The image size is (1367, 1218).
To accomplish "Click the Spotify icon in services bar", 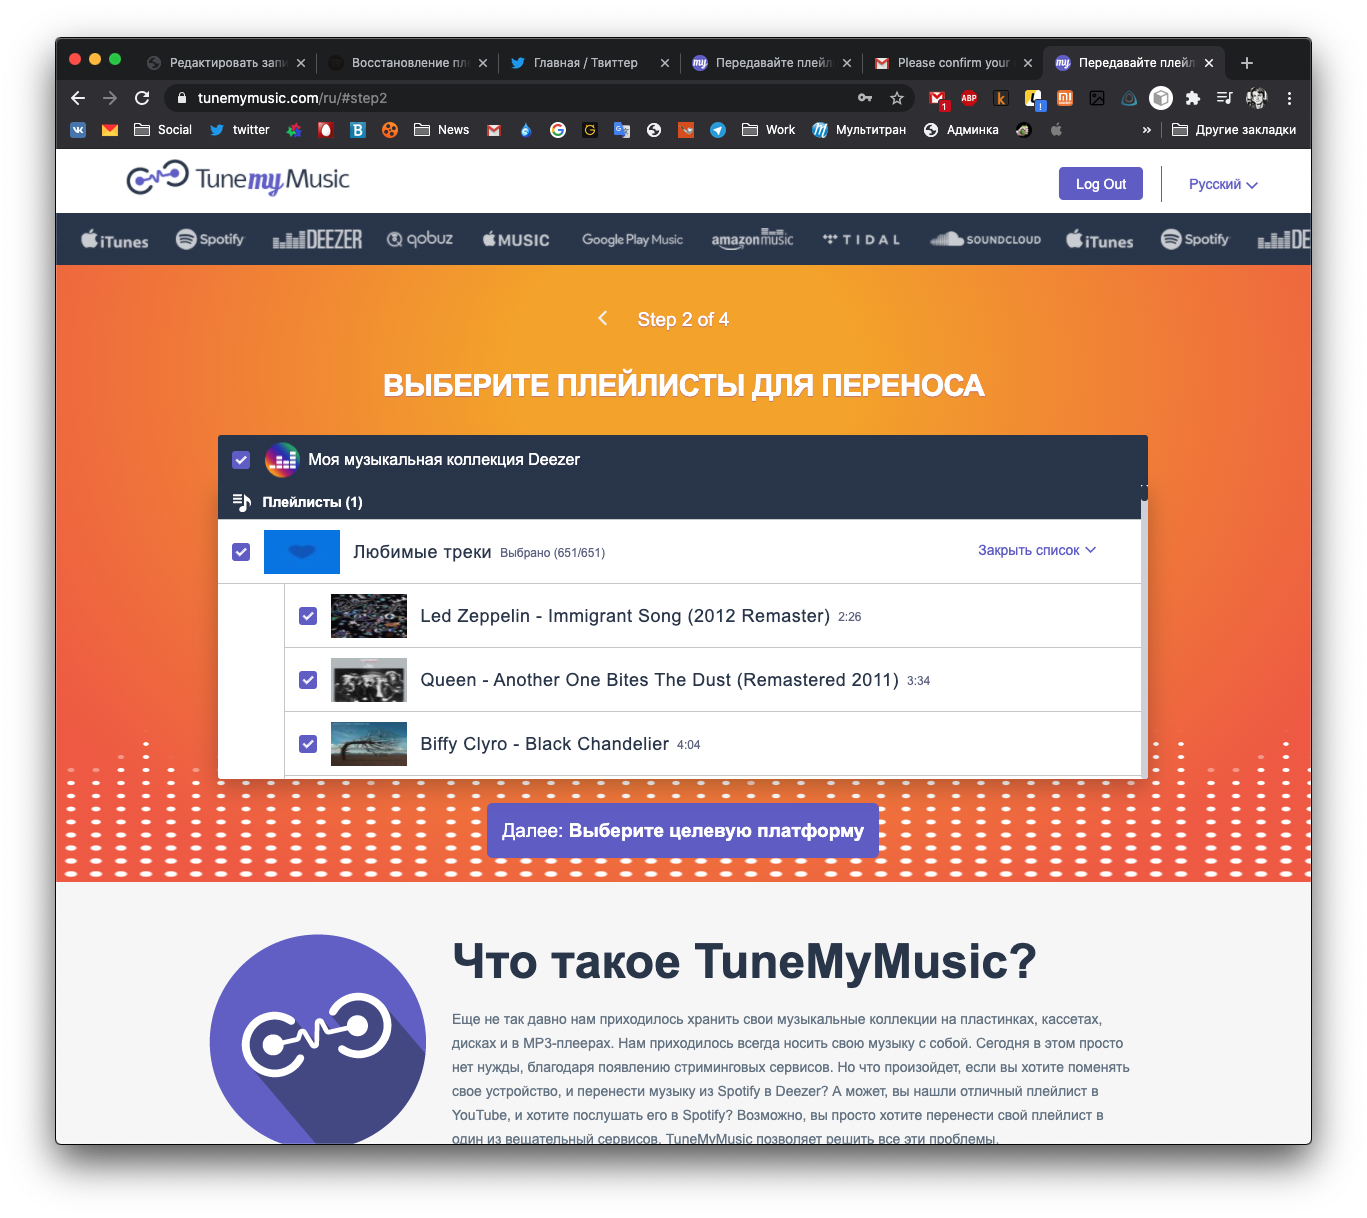I will click(x=210, y=240).
